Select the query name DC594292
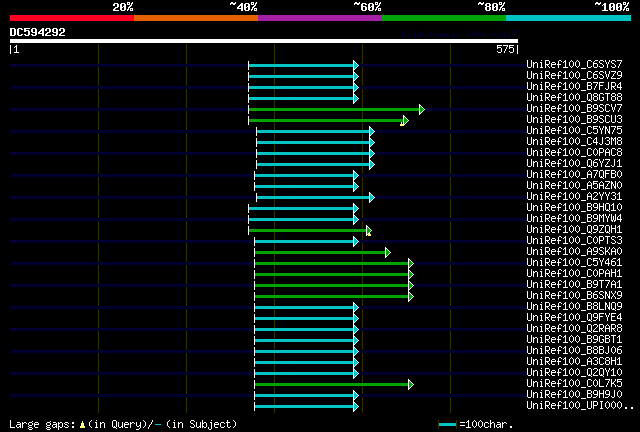The width and height of the screenshot is (640, 432). [38, 32]
